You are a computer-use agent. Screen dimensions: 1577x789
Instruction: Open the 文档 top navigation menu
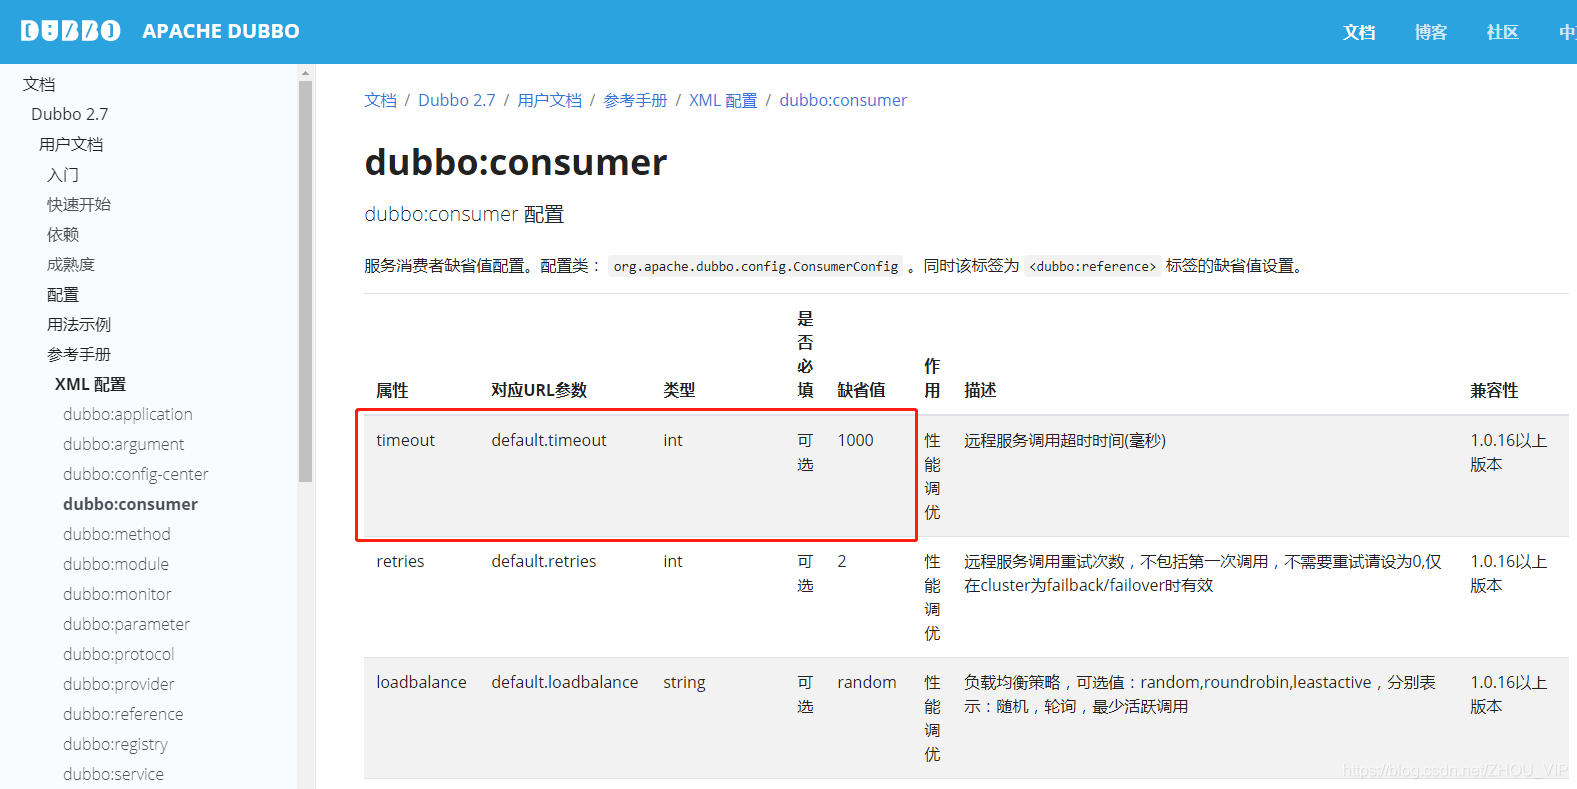click(x=1359, y=32)
